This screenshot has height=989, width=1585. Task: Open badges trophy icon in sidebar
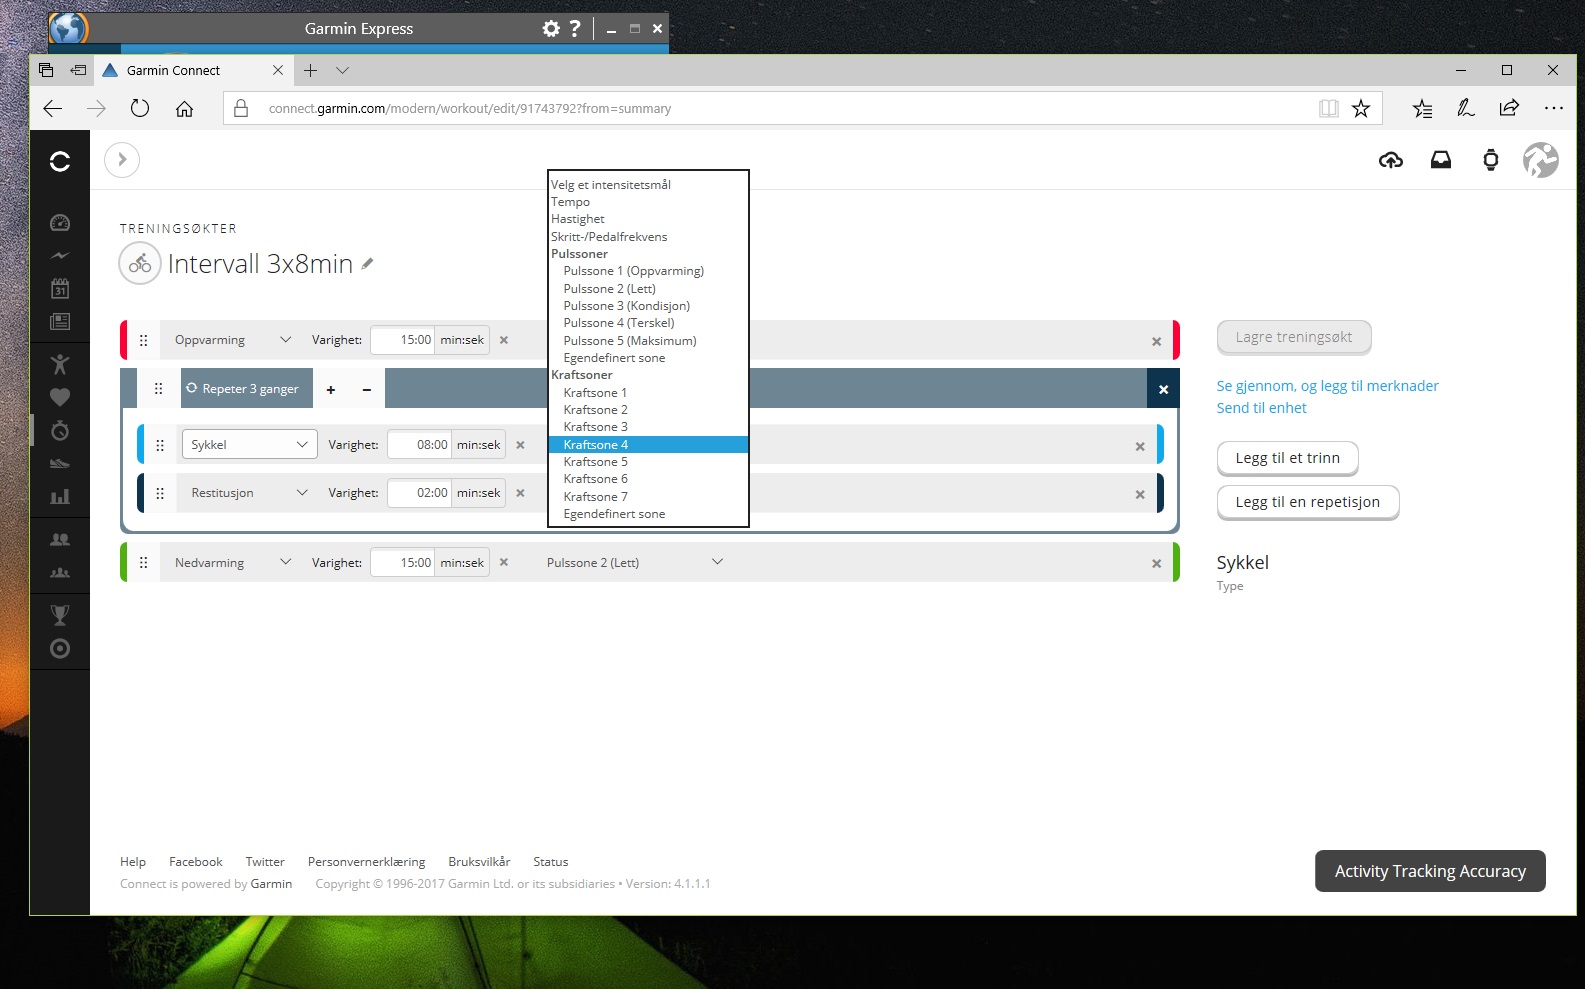tap(60, 615)
